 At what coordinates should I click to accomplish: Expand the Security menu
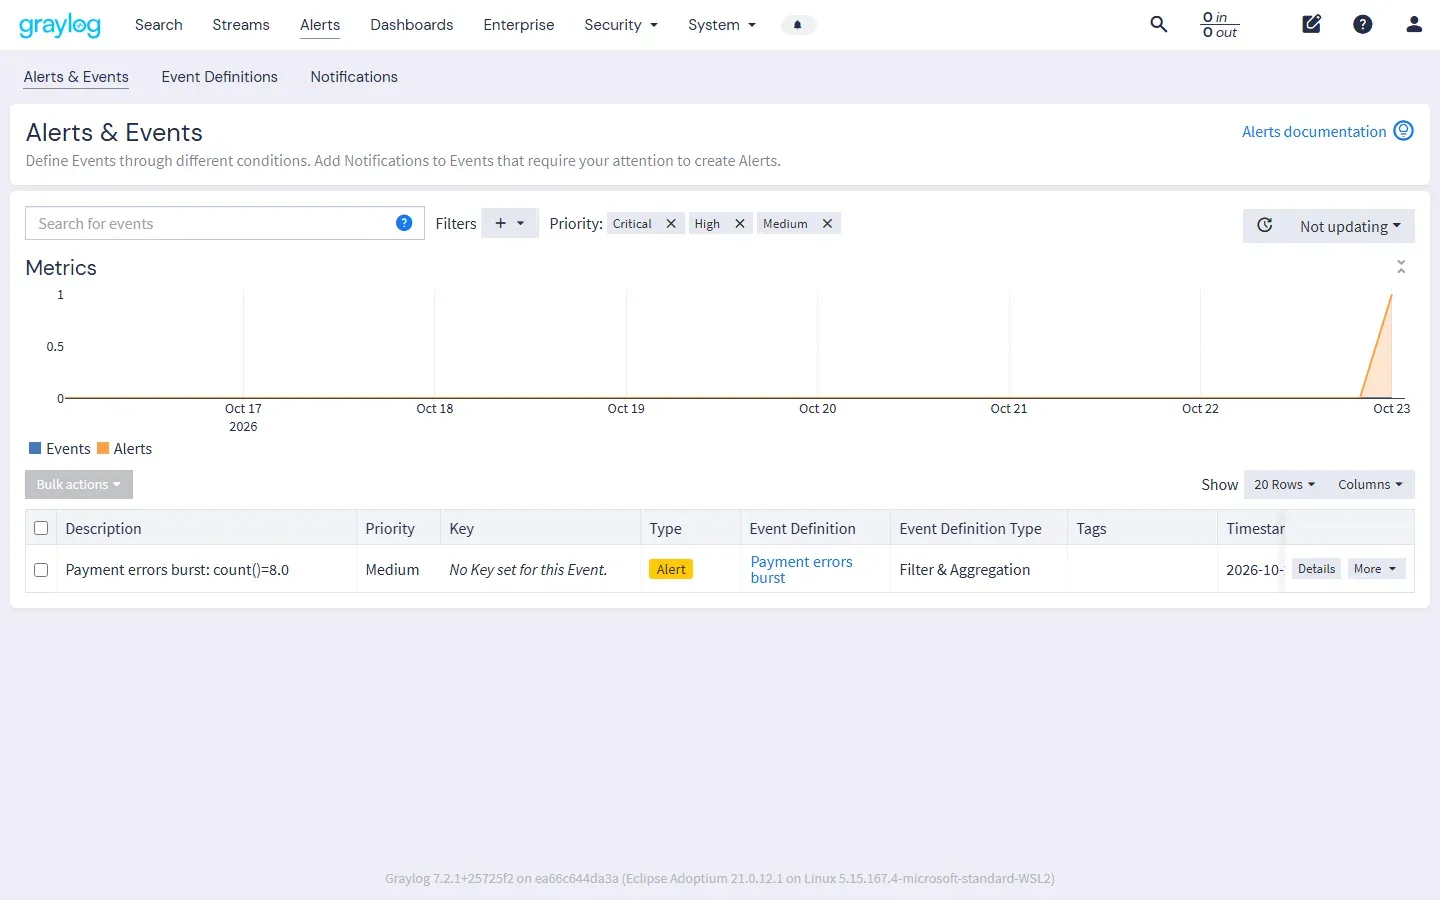point(621,25)
